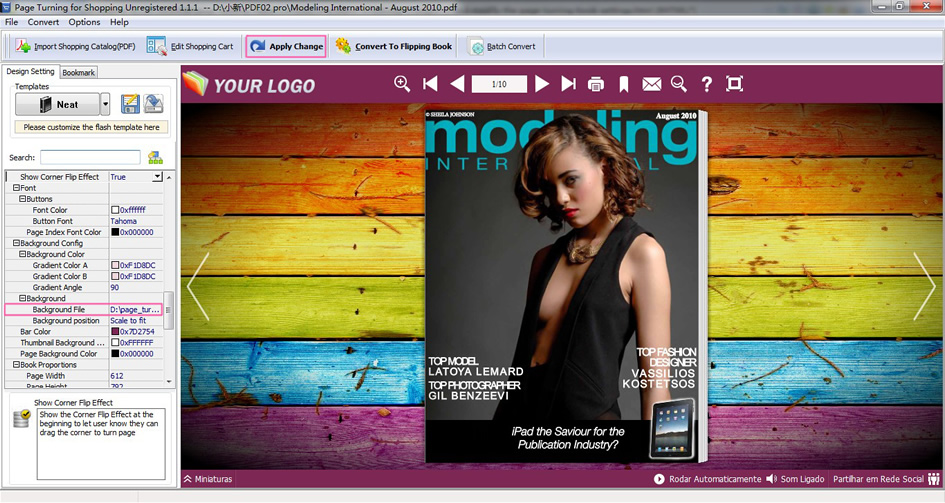Focus the Search input field
945x503 pixels.
click(x=90, y=157)
